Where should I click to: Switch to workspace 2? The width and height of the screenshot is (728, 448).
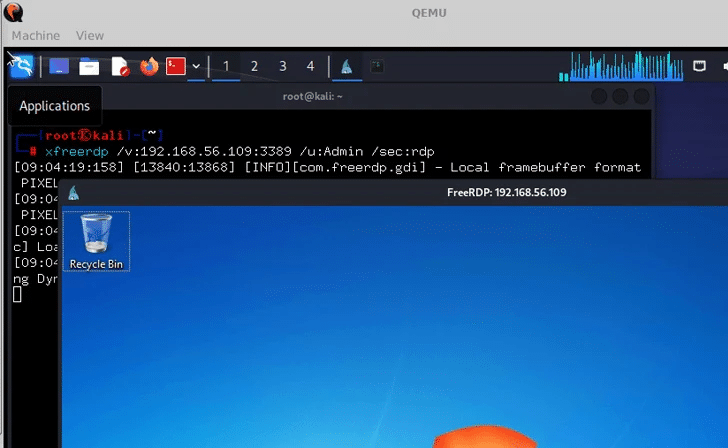click(x=254, y=66)
